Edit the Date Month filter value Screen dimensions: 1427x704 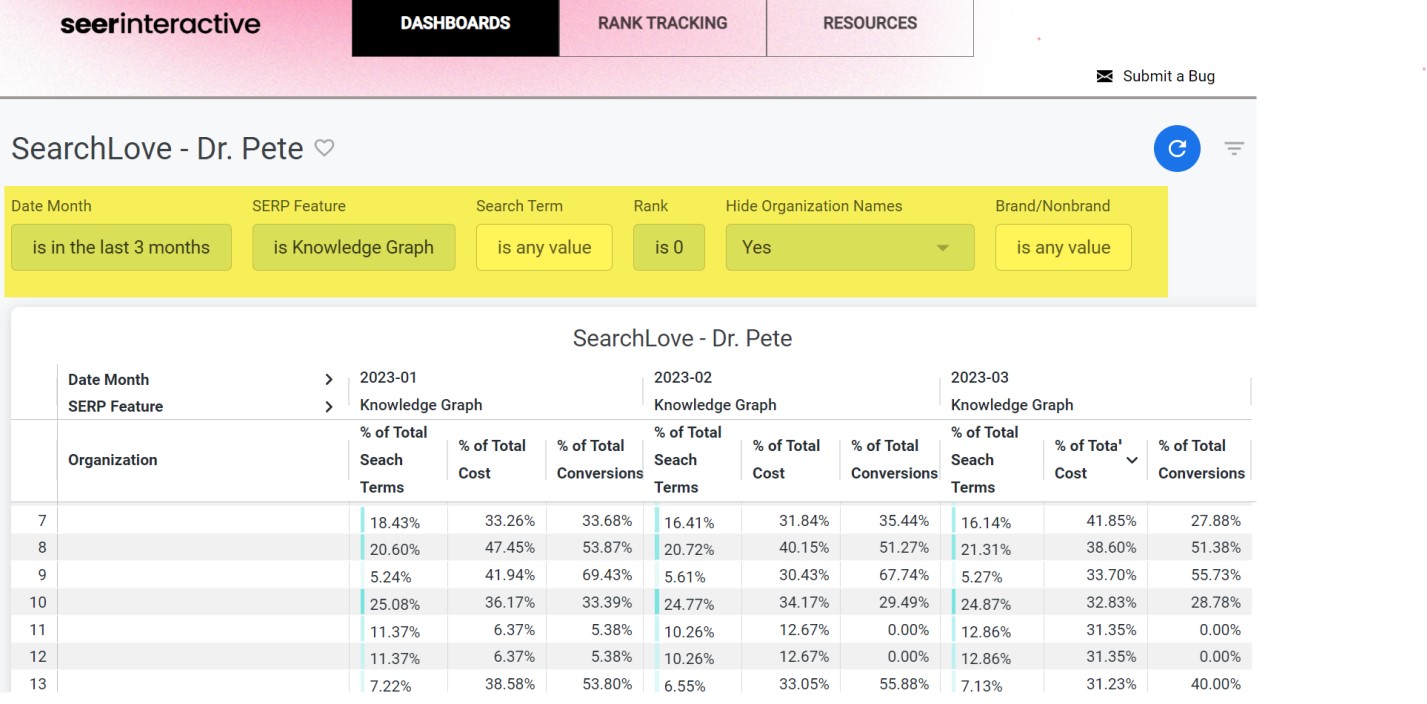pos(121,247)
